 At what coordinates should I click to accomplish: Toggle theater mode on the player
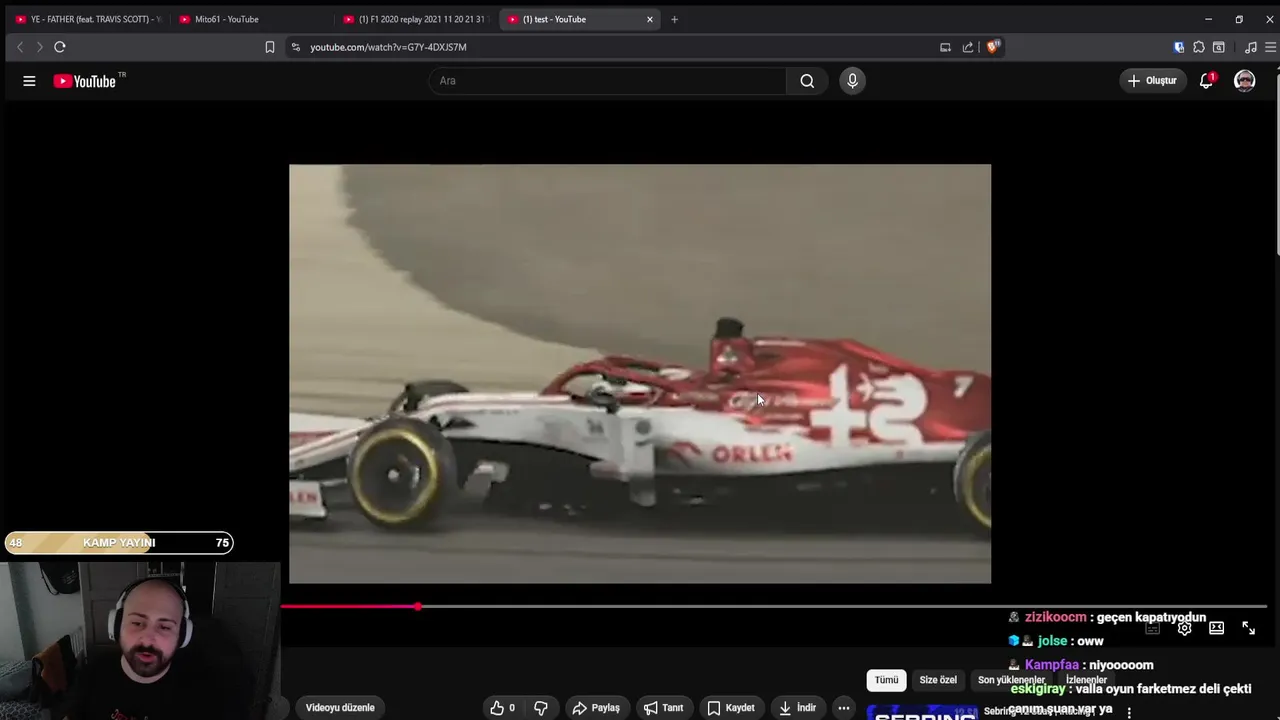tap(1216, 628)
